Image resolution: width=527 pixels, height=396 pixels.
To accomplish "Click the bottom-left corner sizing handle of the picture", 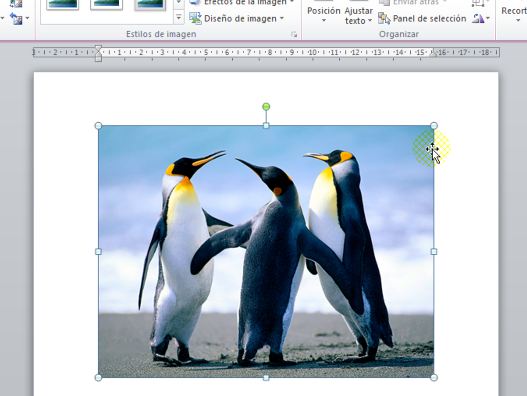I will 98,378.
